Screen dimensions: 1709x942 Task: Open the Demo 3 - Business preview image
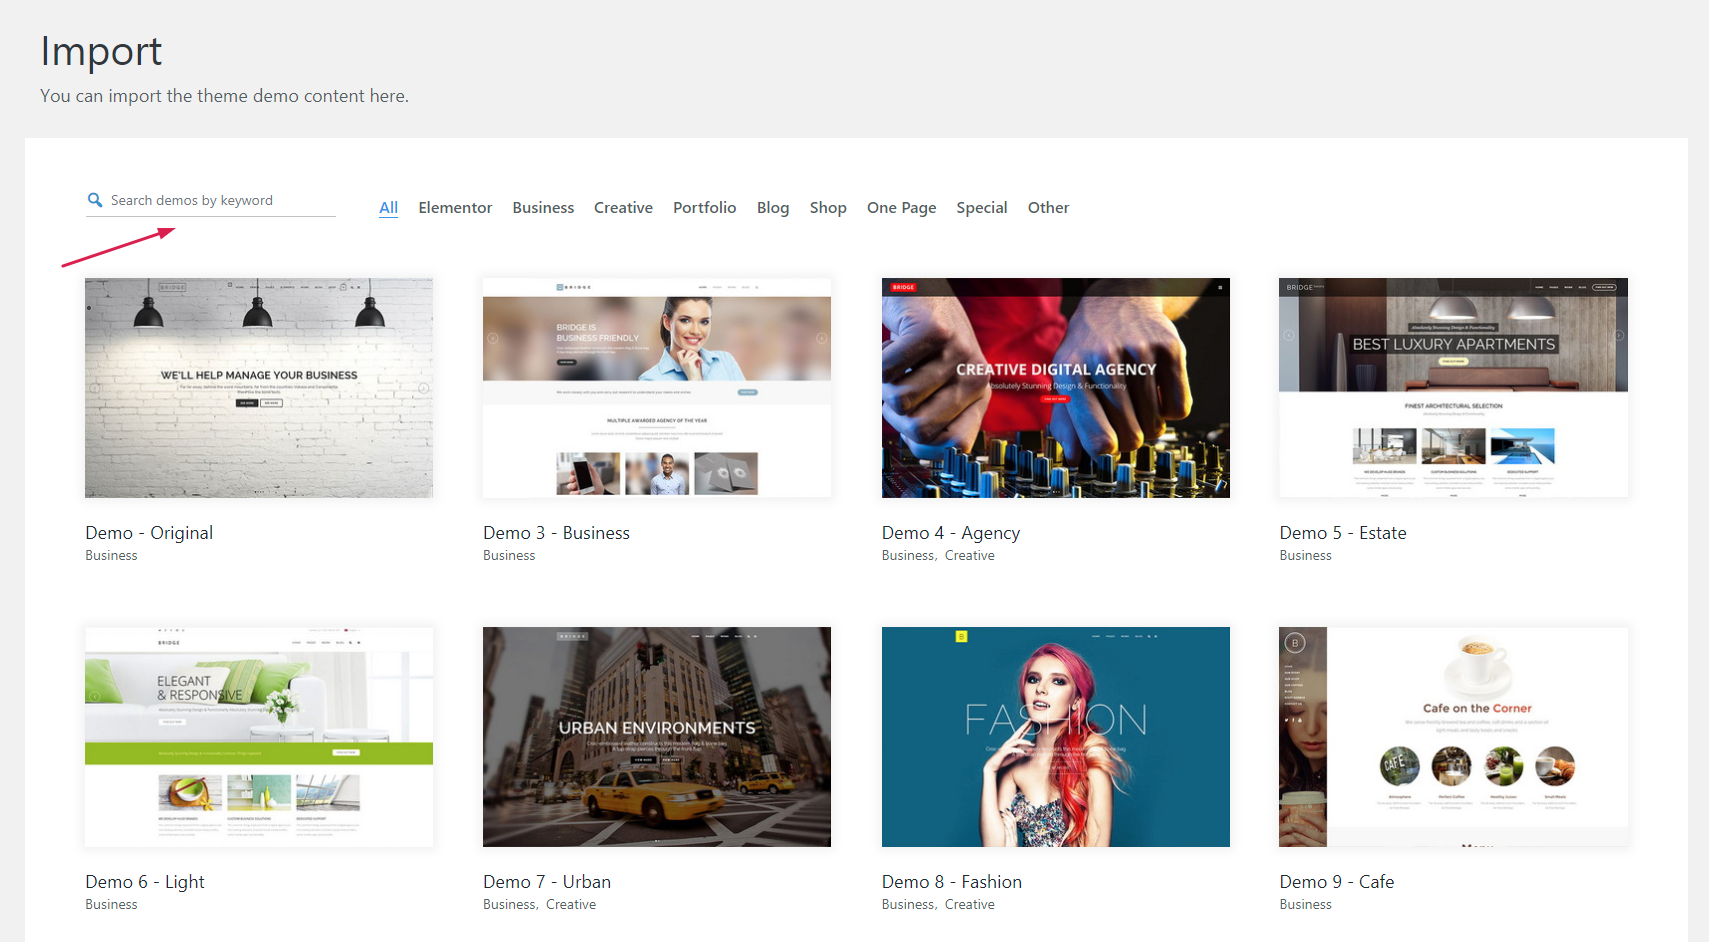tap(657, 388)
